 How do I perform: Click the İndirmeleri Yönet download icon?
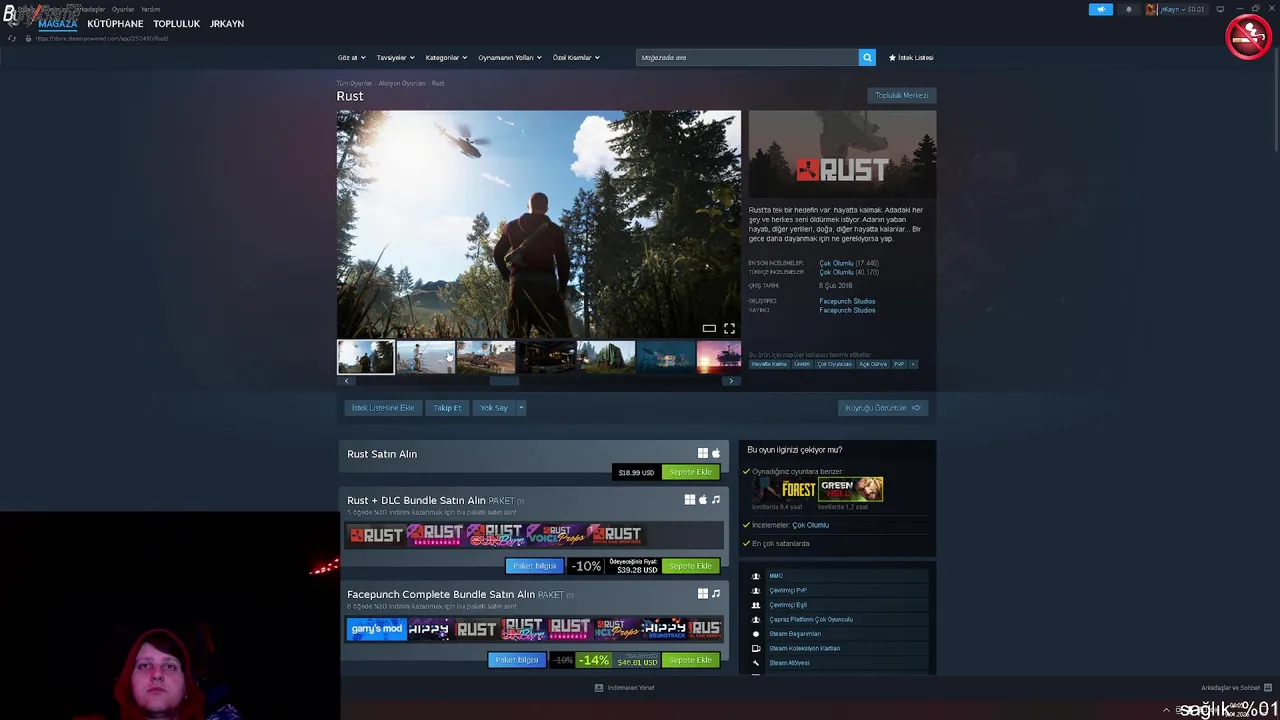pyautogui.click(x=599, y=688)
